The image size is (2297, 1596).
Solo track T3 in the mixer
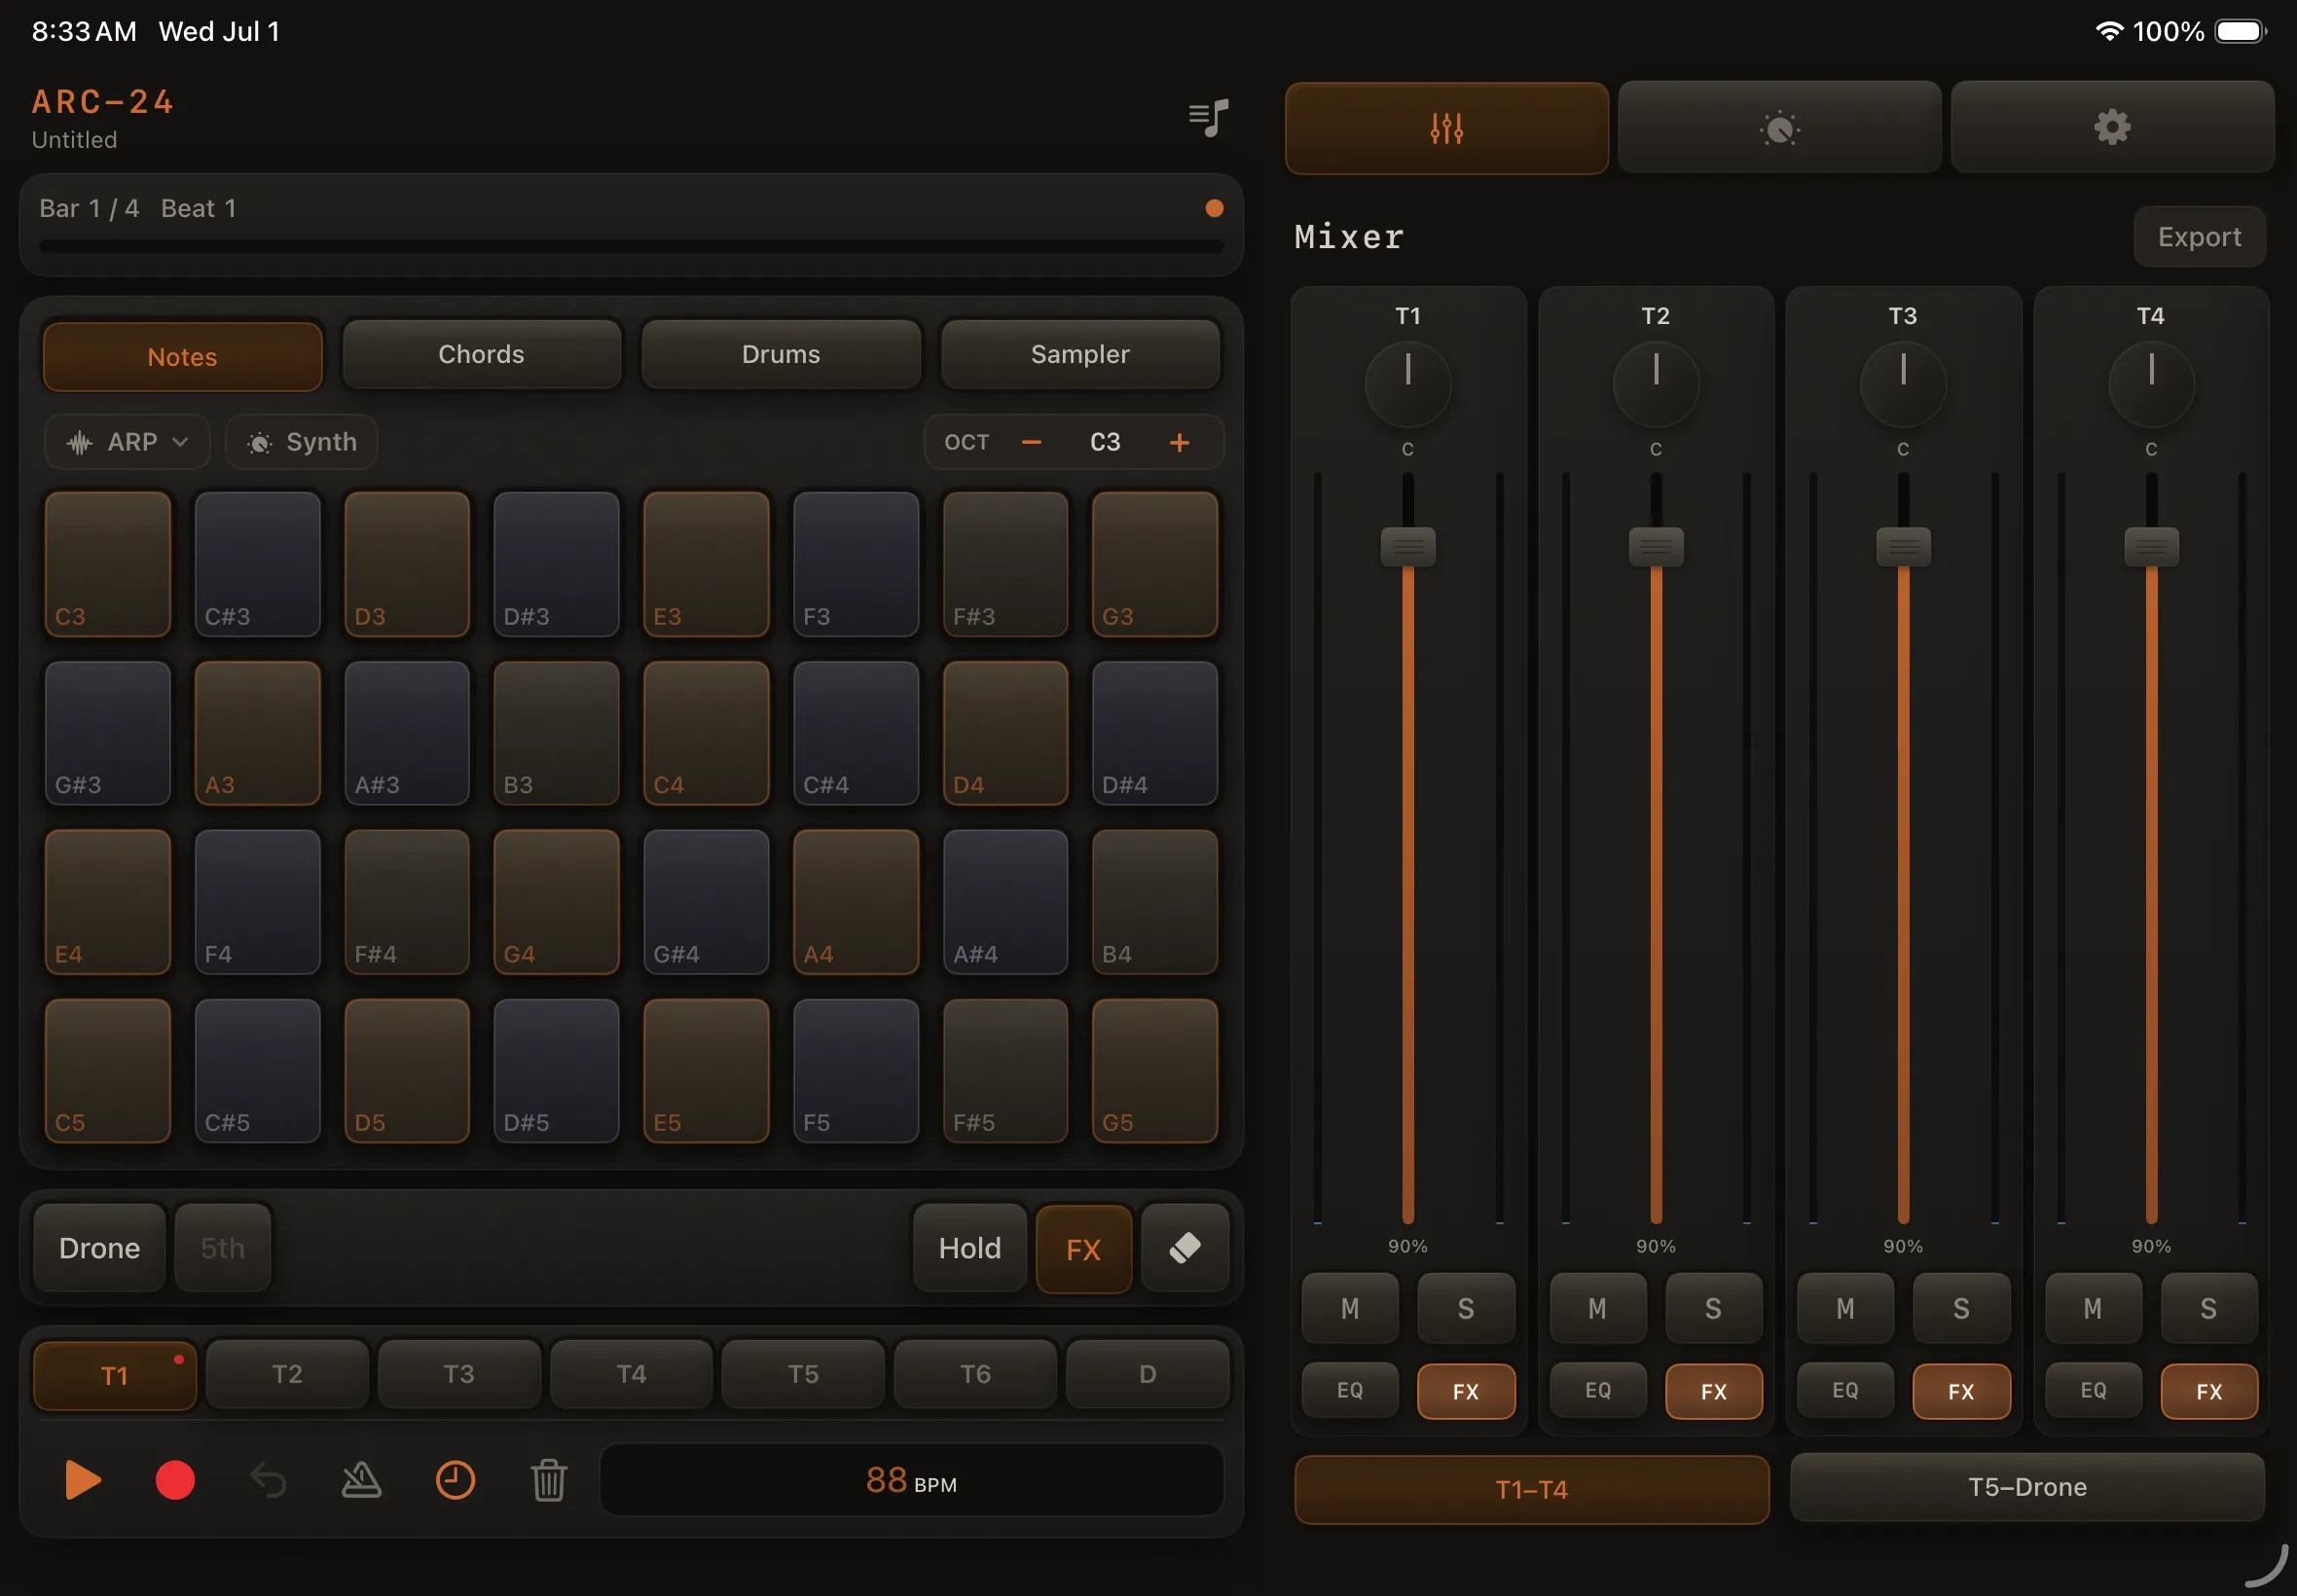click(x=1961, y=1308)
